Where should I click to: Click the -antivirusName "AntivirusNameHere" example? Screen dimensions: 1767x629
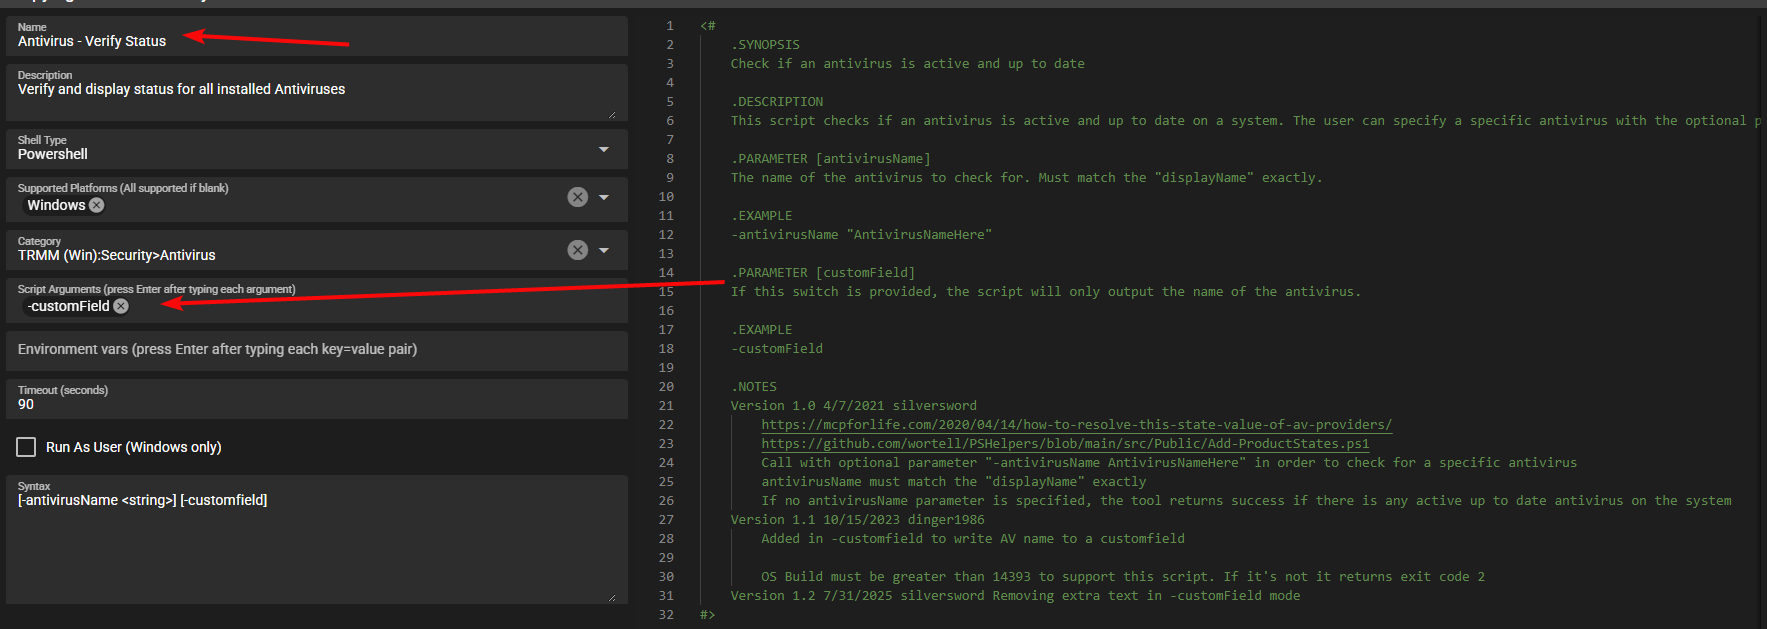tap(861, 234)
